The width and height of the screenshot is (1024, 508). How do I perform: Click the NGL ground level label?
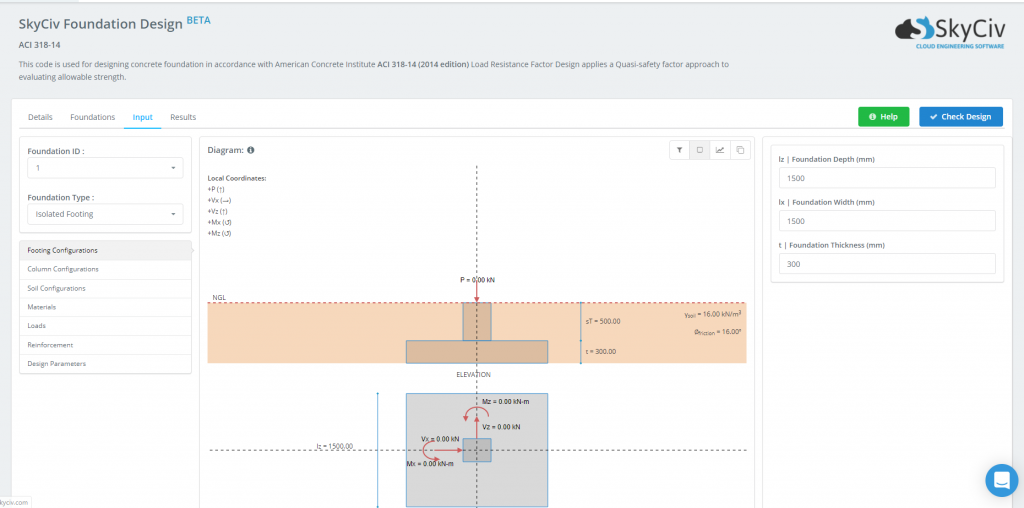(x=219, y=298)
